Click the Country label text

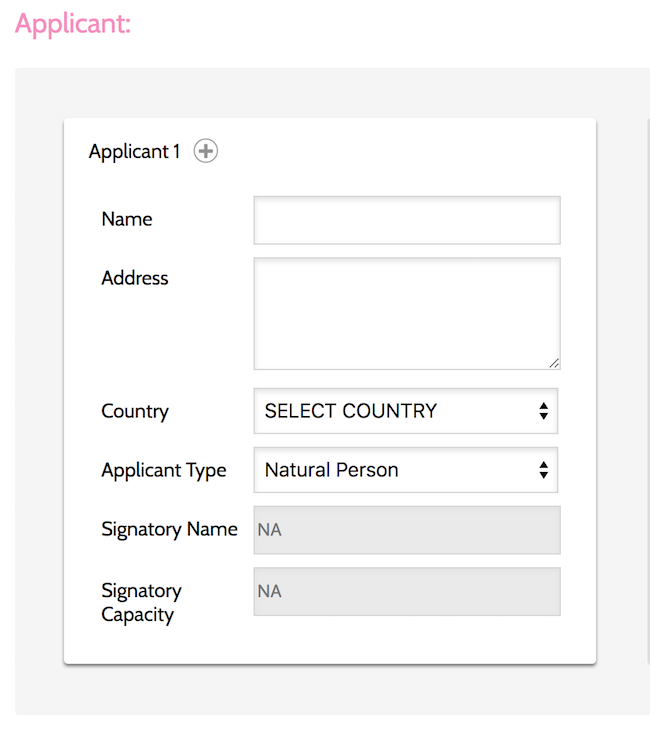(135, 411)
